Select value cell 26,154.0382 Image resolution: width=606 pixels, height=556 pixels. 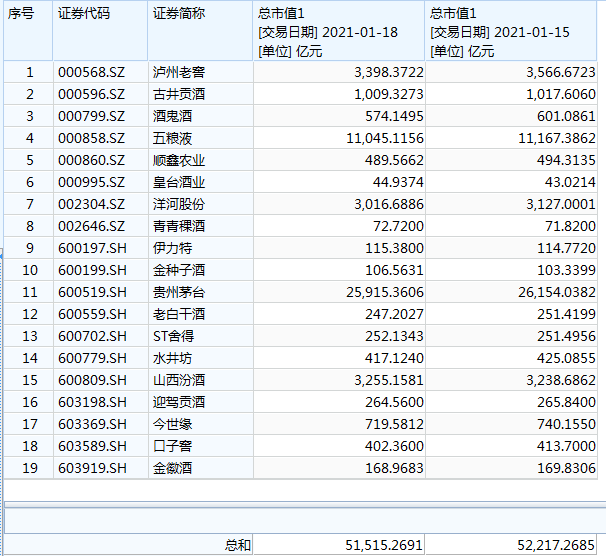(x=511, y=292)
